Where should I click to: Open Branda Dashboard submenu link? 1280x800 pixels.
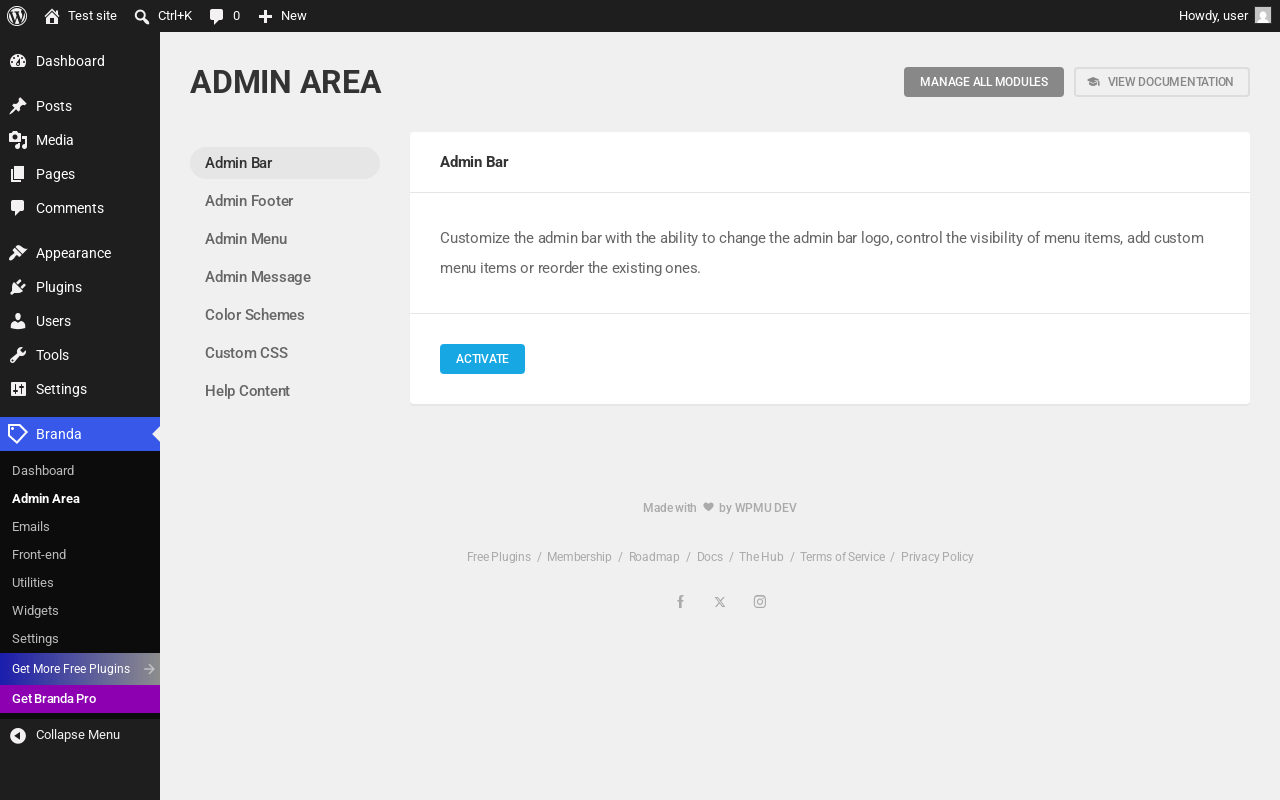(x=80, y=471)
